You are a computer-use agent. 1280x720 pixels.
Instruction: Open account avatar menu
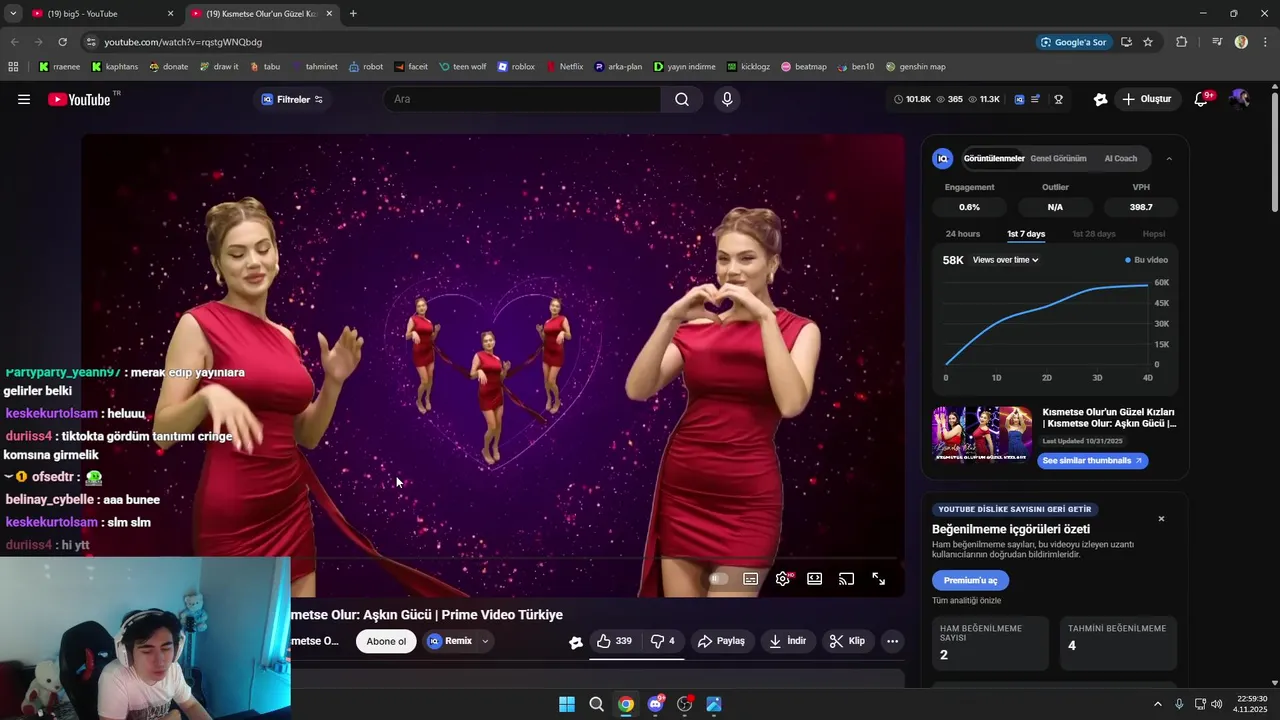tap(1239, 99)
